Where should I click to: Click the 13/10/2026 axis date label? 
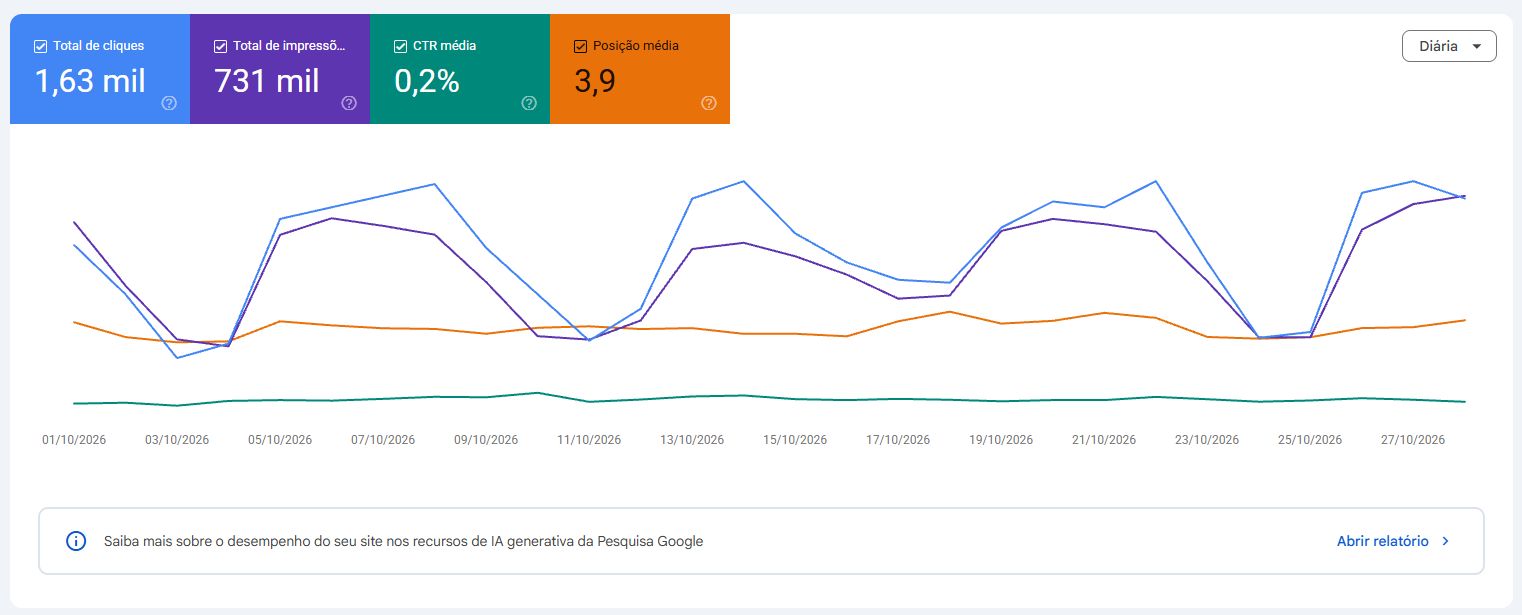(692, 440)
